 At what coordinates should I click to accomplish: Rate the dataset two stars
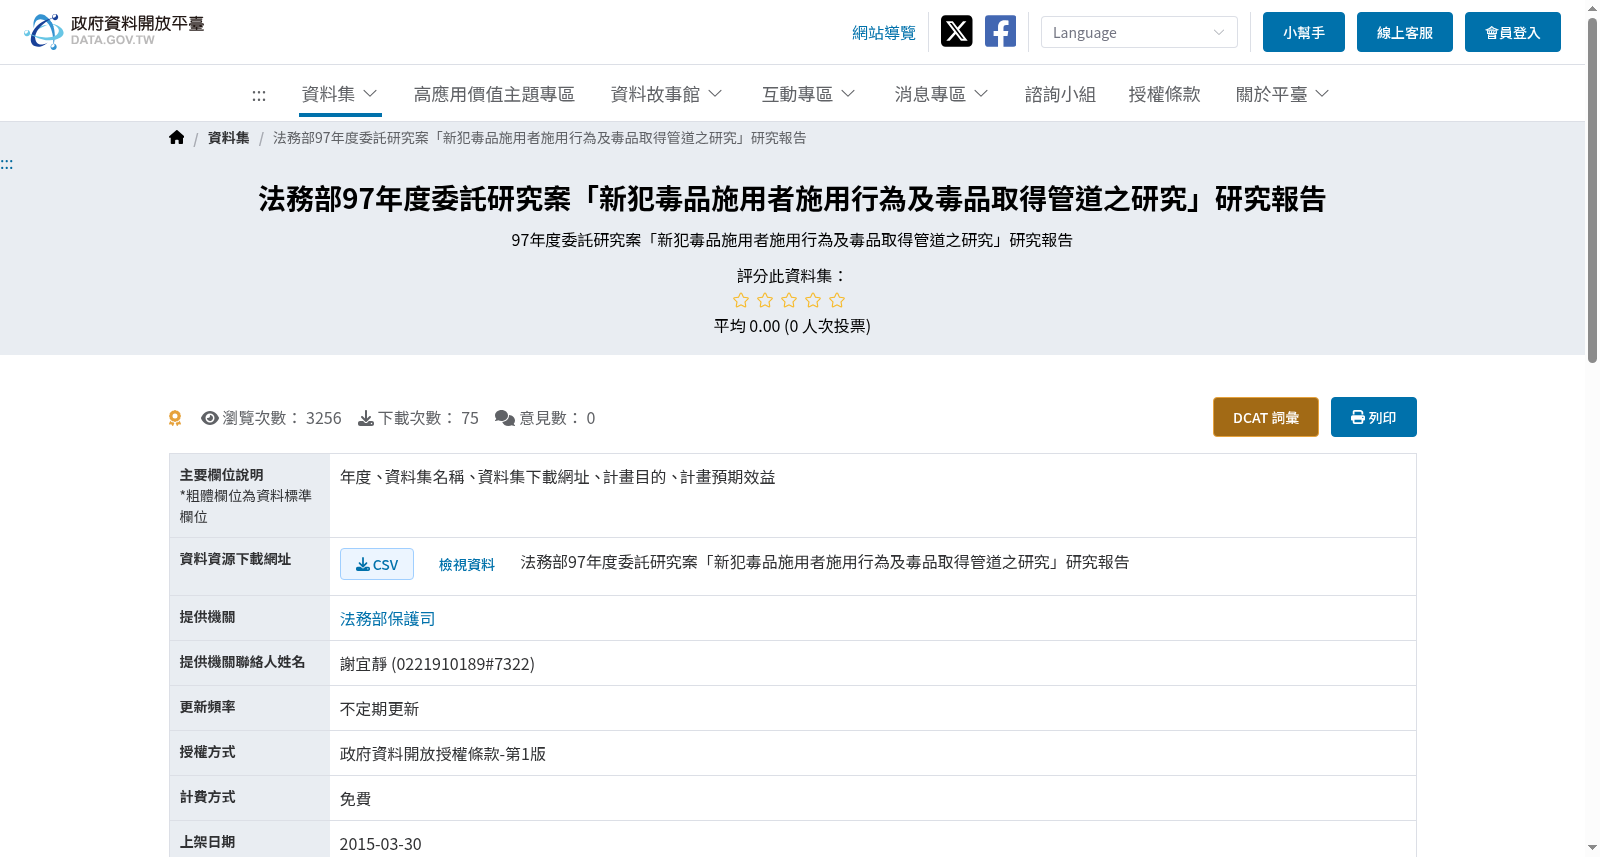tap(765, 300)
